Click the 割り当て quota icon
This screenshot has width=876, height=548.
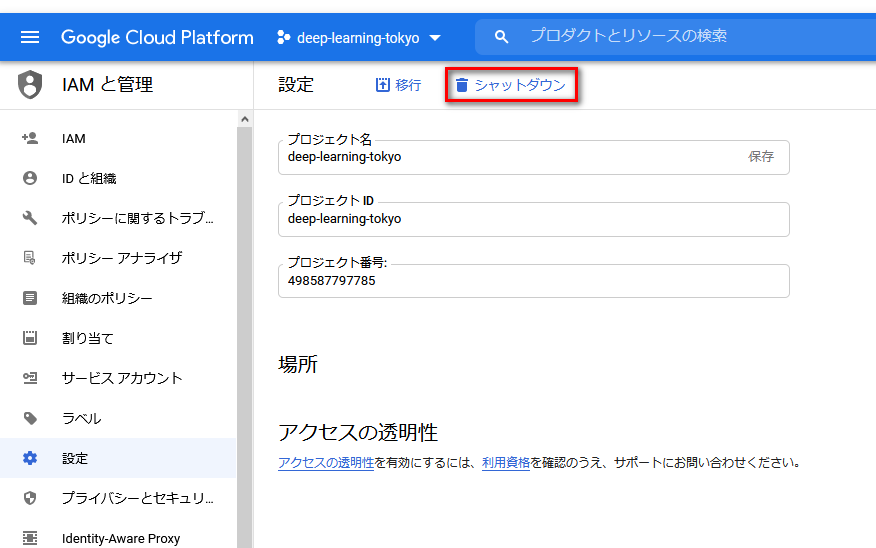coord(30,337)
